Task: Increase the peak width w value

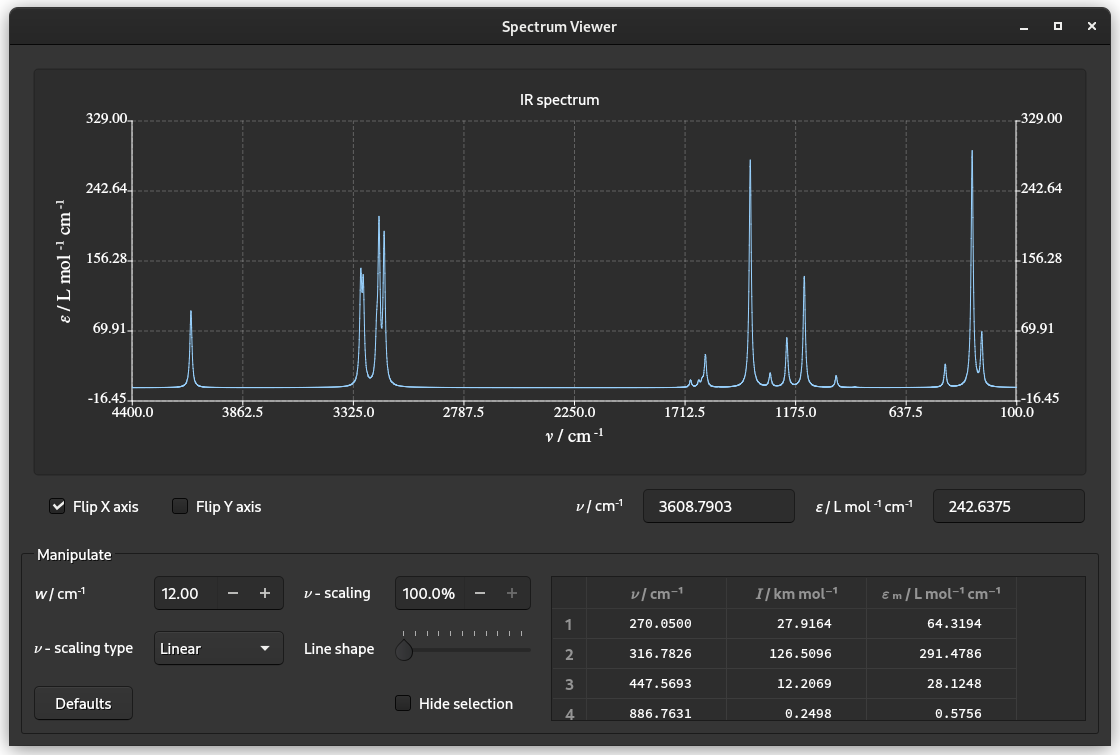Action: pyautogui.click(x=265, y=594)
